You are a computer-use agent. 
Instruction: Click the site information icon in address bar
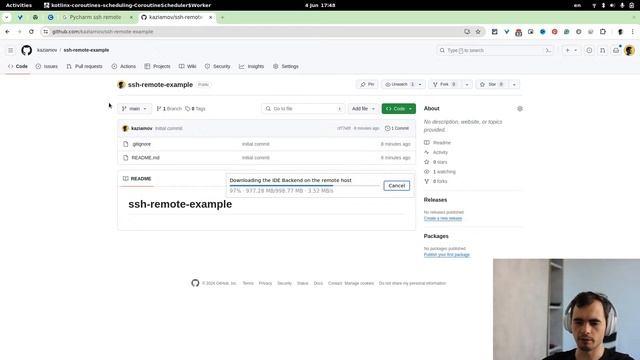pos(46,31)
